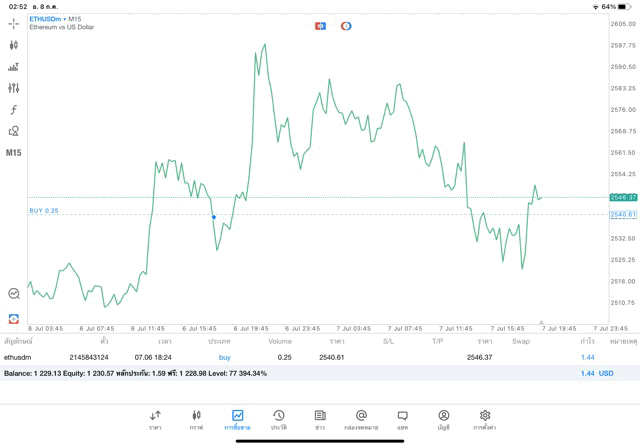Image resolution: width=640 pixels, height=447 pixels.
Task: Select the crosshair tool
Action: (14, 23)
